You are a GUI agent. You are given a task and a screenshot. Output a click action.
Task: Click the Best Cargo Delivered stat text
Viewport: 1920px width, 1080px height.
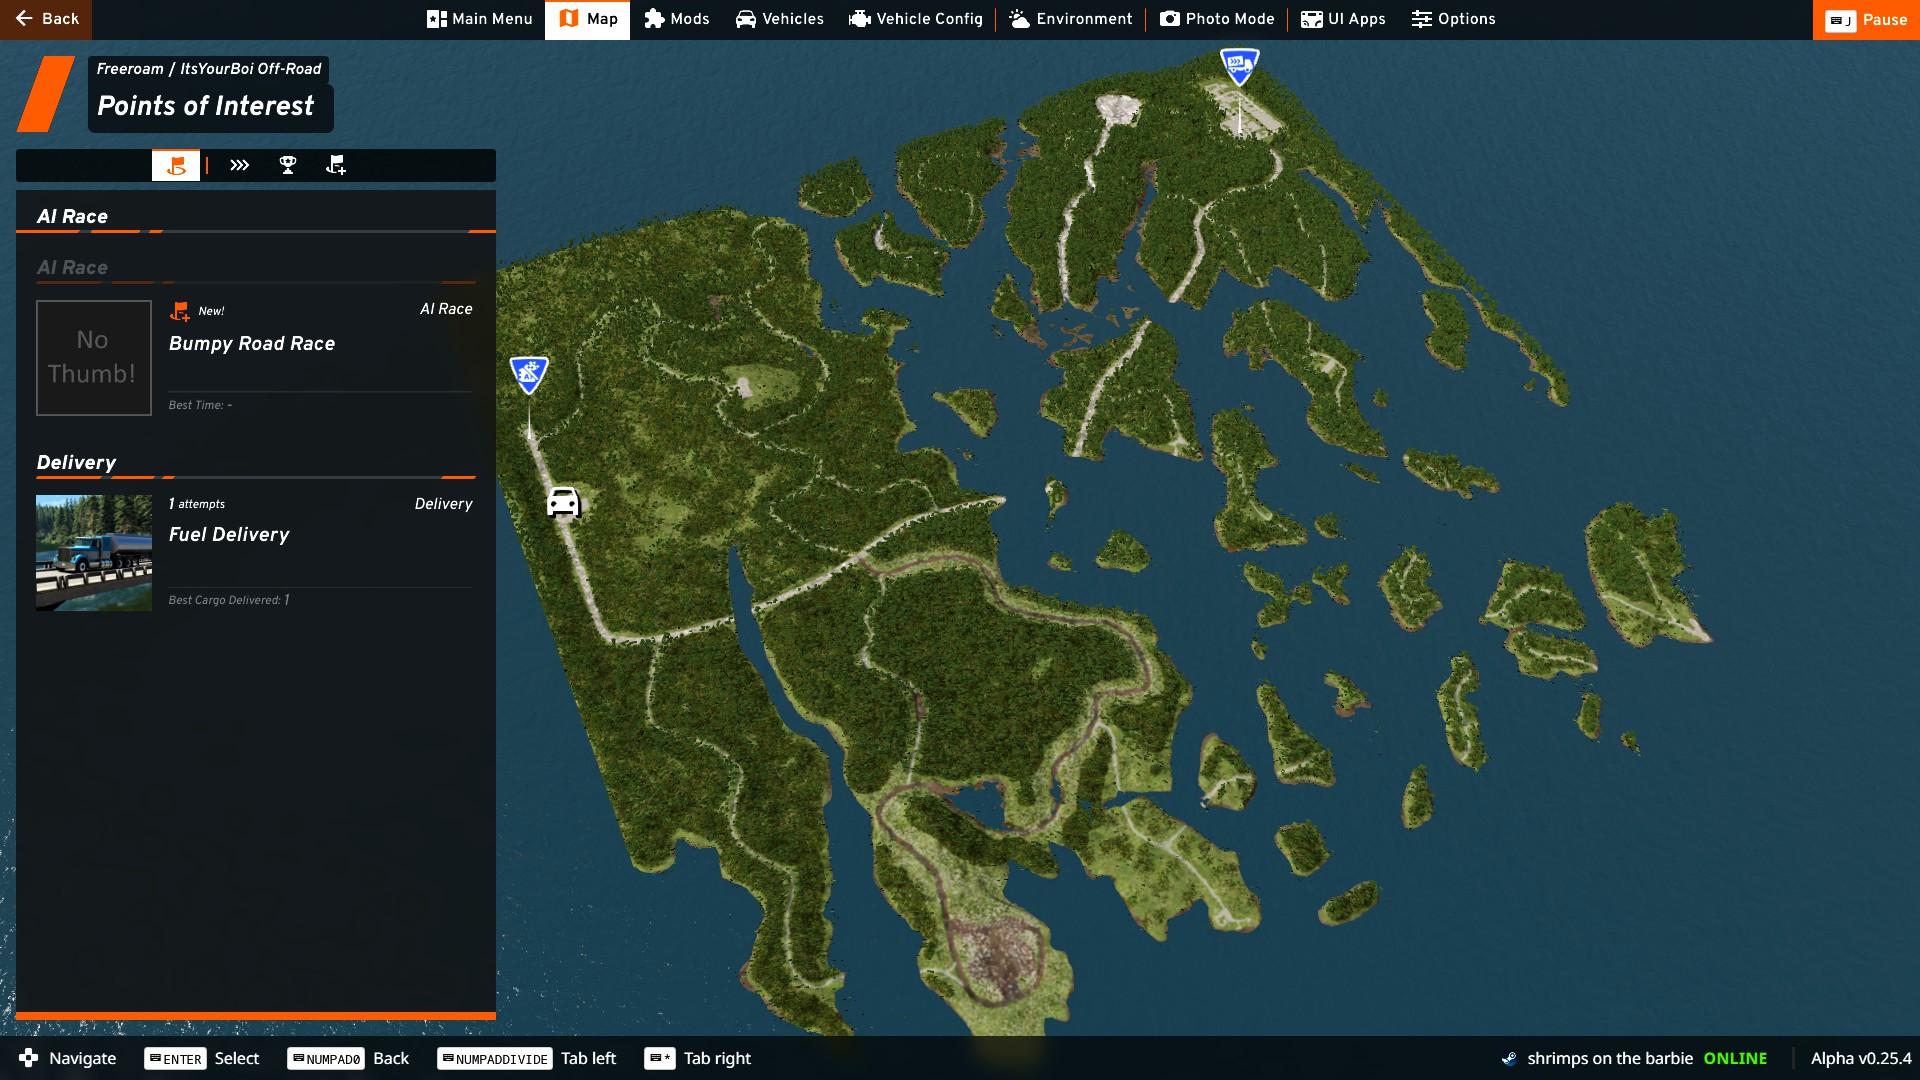pyautogui.click(x=229, y=600)
